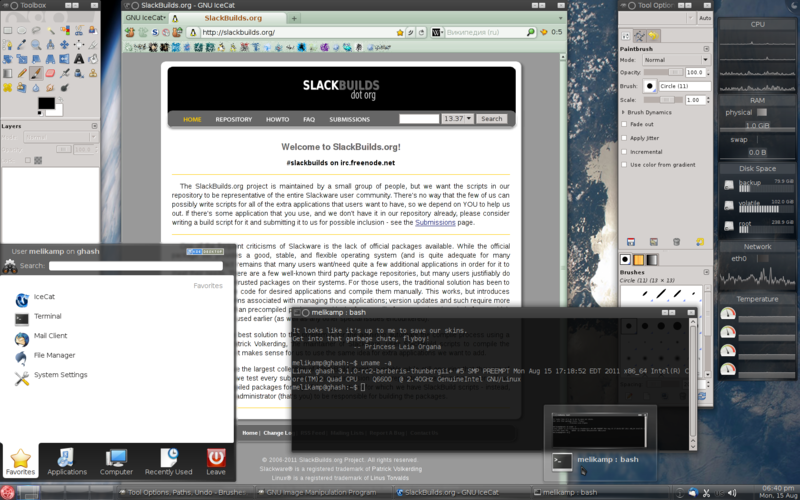Choose the Dodge/Burn tool

[64, 87]
